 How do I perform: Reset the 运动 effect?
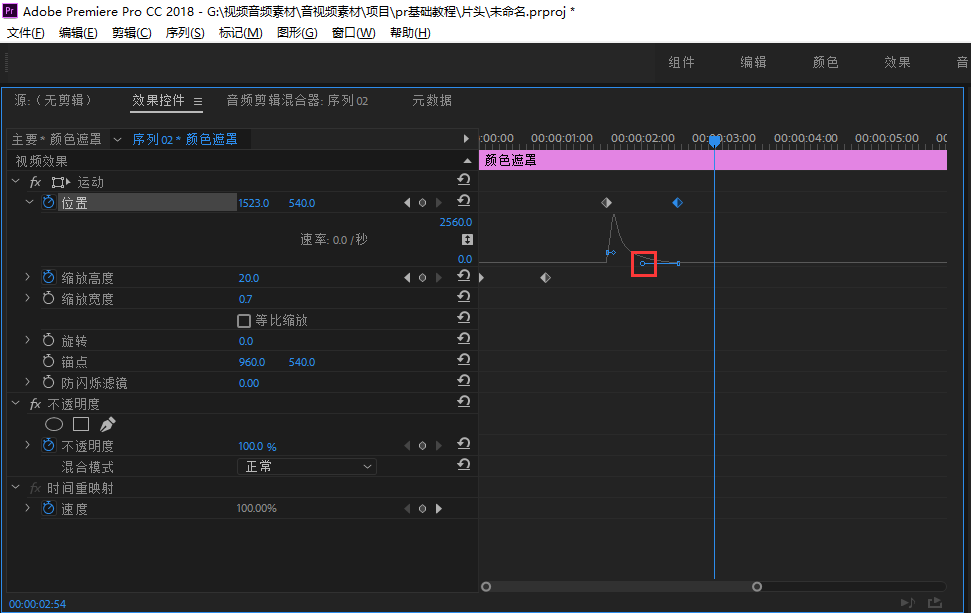point(464,180)
